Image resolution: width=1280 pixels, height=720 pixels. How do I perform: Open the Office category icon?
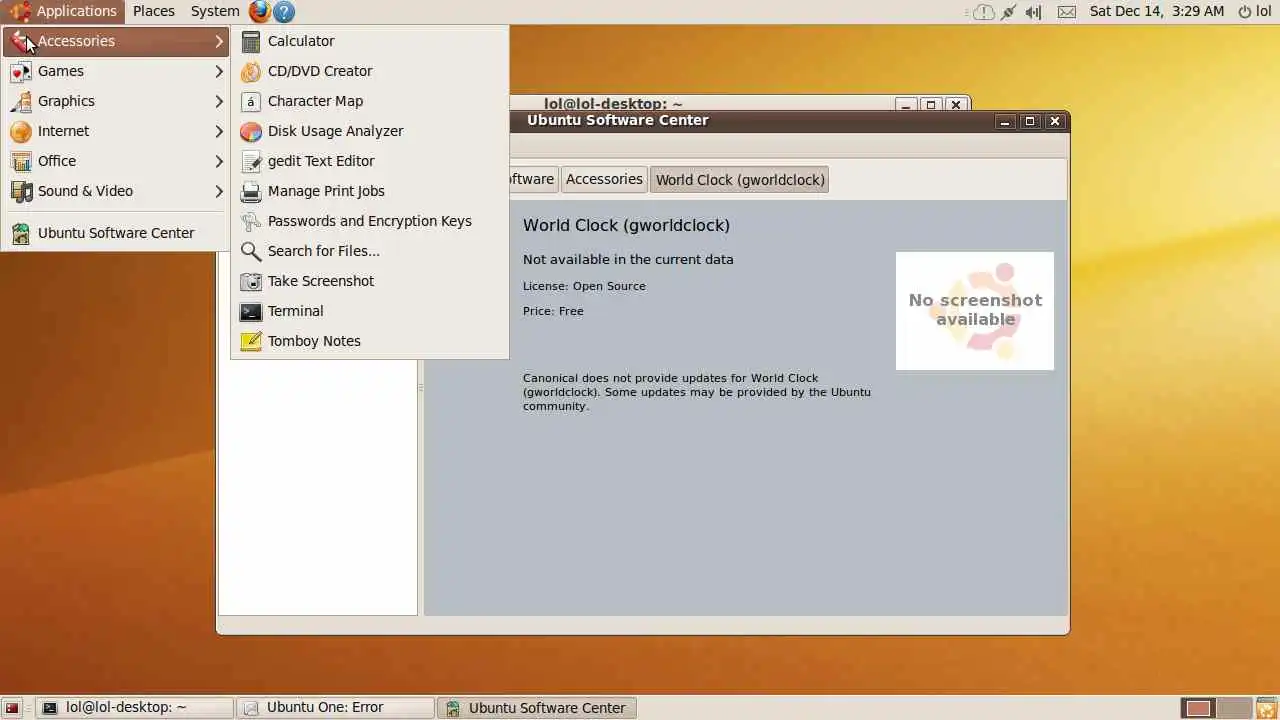(x=21, y=162)
